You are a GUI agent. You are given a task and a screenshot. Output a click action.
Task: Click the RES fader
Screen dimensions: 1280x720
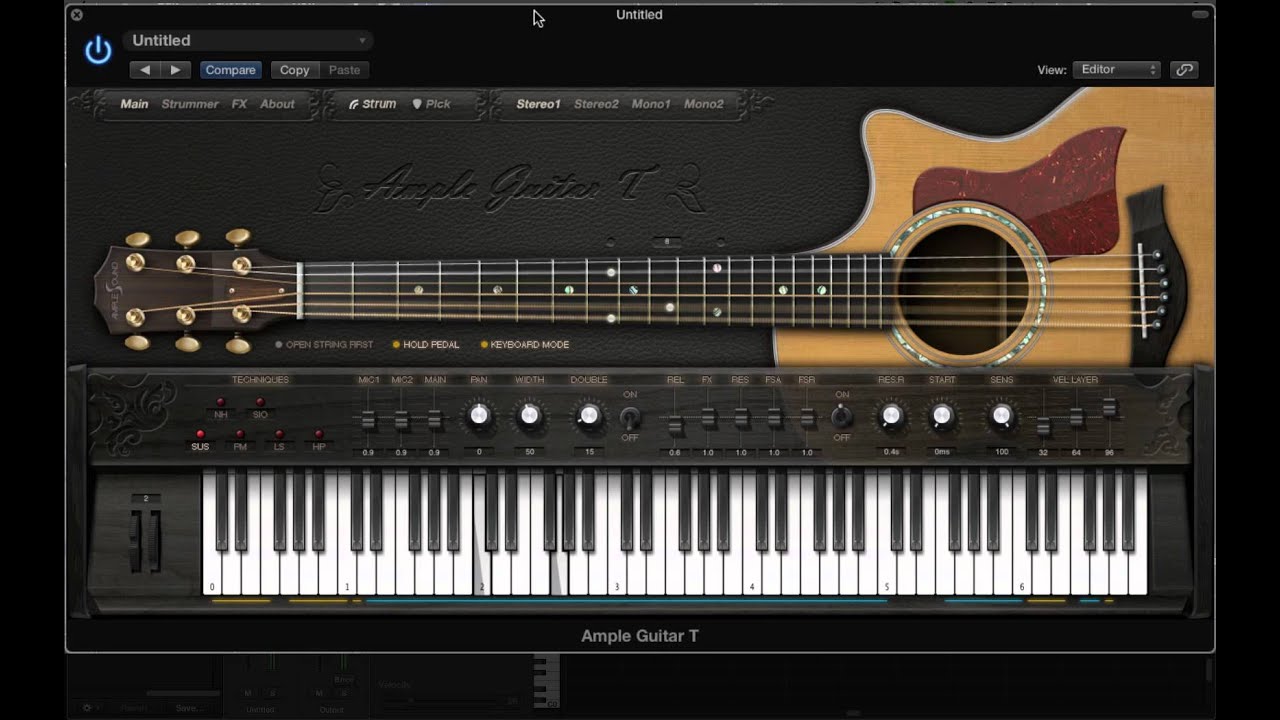[x=741, y=418]
